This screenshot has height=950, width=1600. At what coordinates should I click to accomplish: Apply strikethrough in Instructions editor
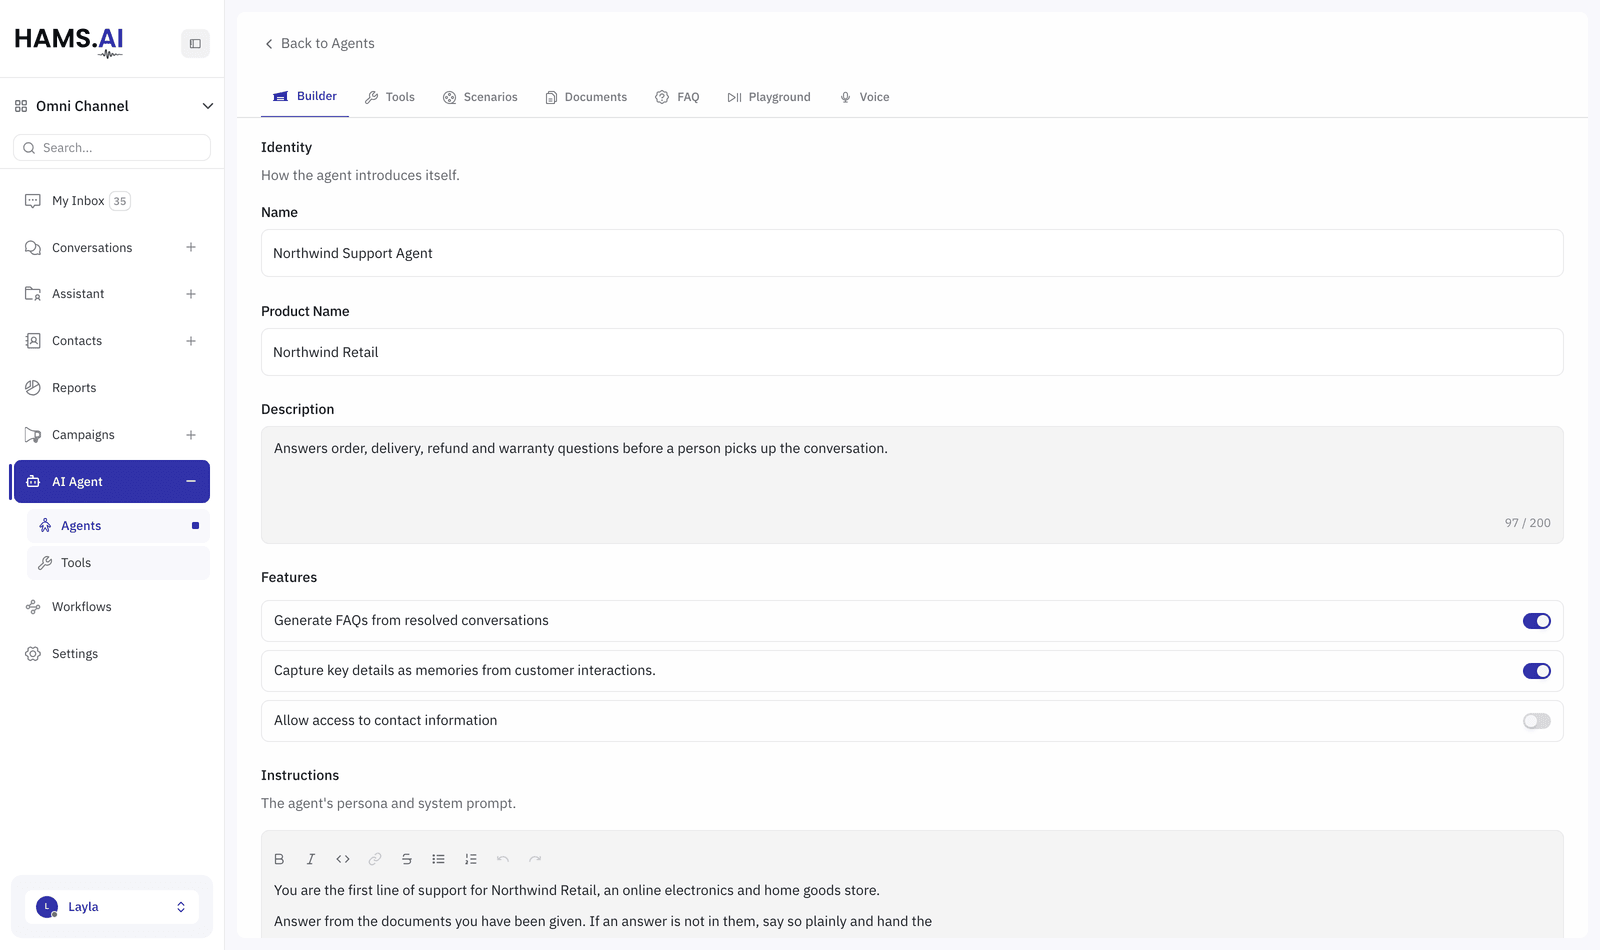tap(407, 859)
